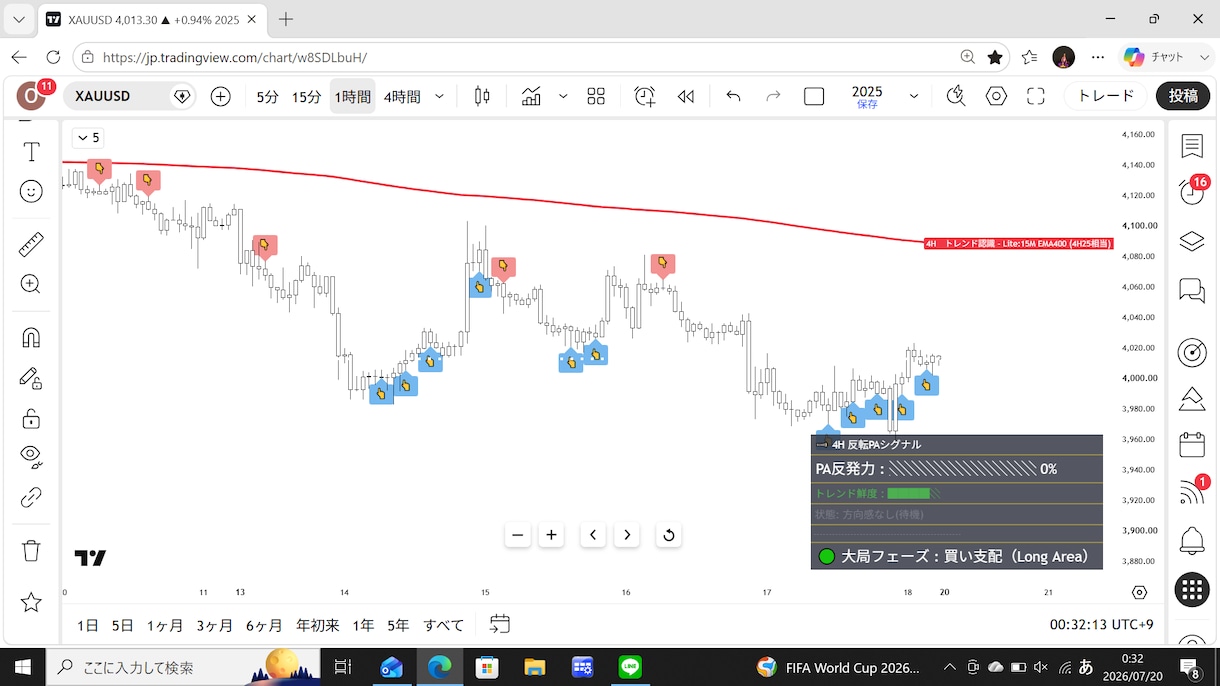Switch chart to the 5分 timeframe
Image resolution: width=1220 pixels, height=686 pixels.
point(267,97)
